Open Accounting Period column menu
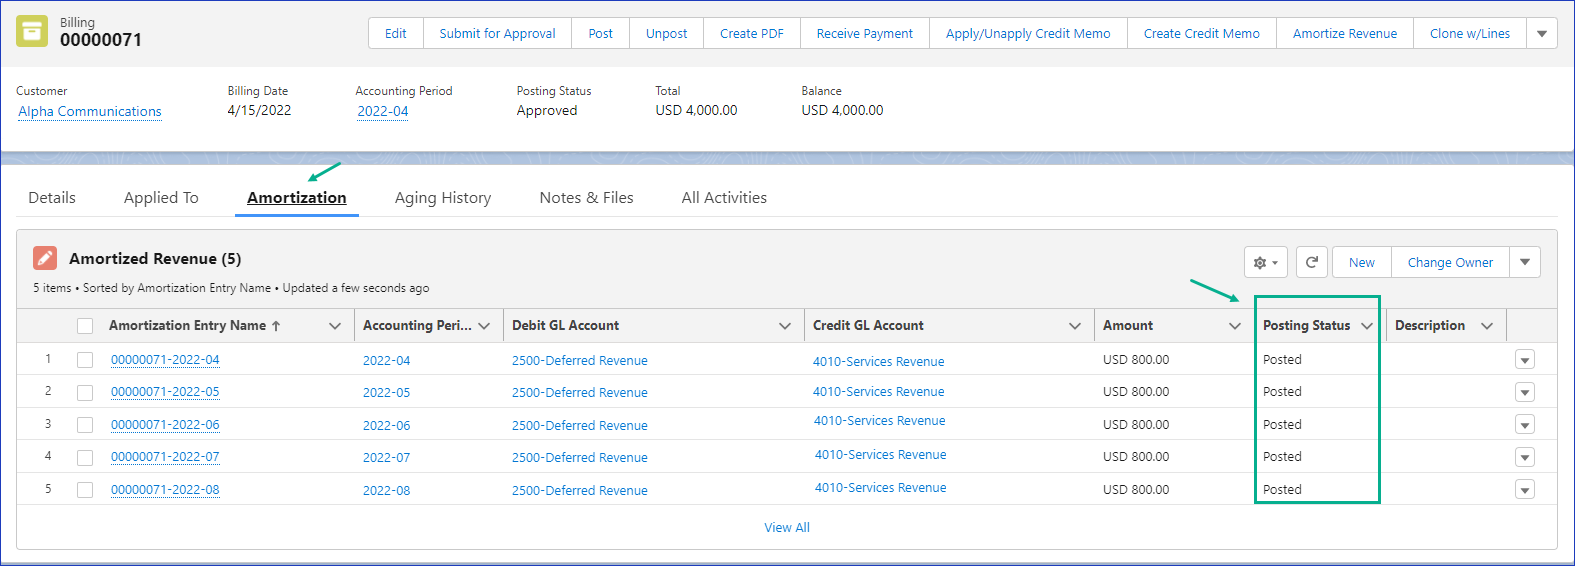1575x566 pixels. 484,326
